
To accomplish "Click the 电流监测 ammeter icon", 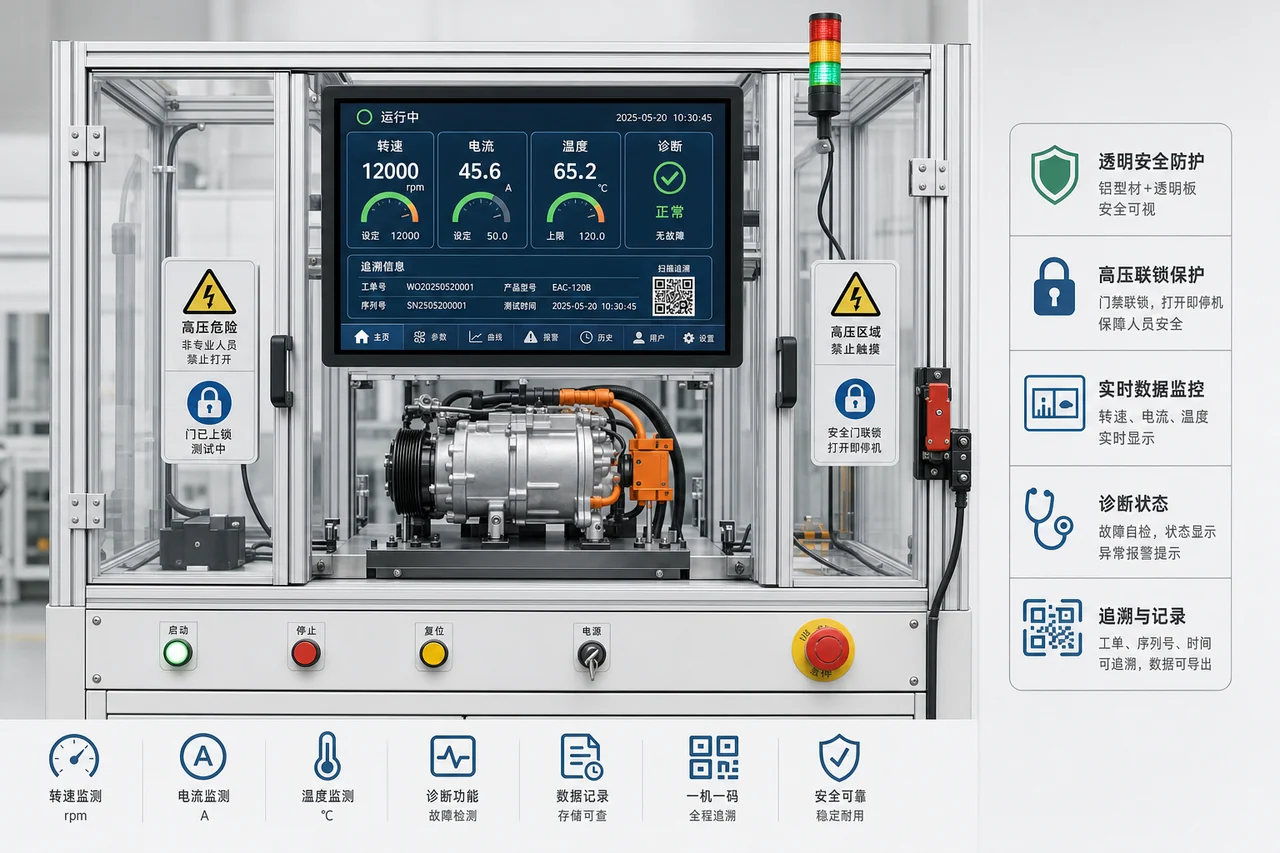I will pyautogui.click(x=203, y=757).
